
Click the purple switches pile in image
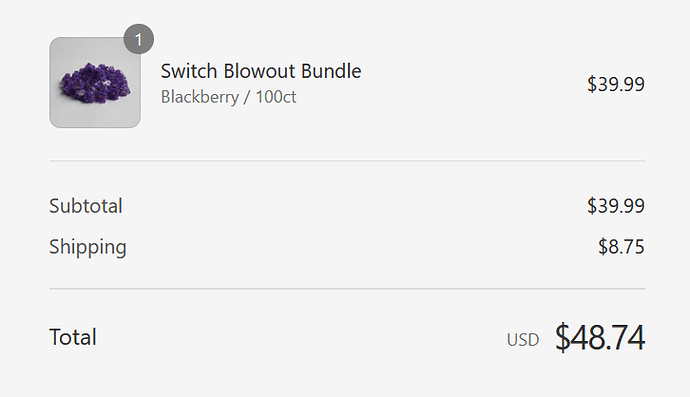click(x=95, y=84)
